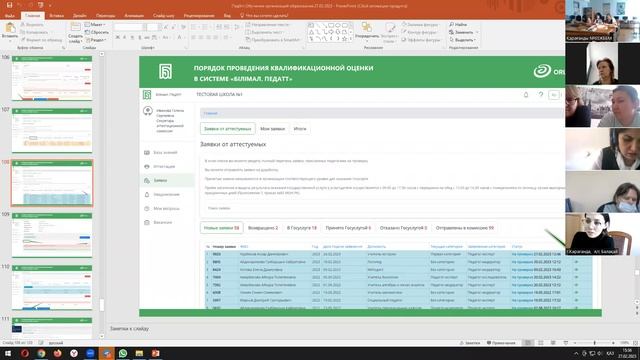The image size is (640, 360).
Task: Open the Express styles gallery
Action: (x=389, y=33)
